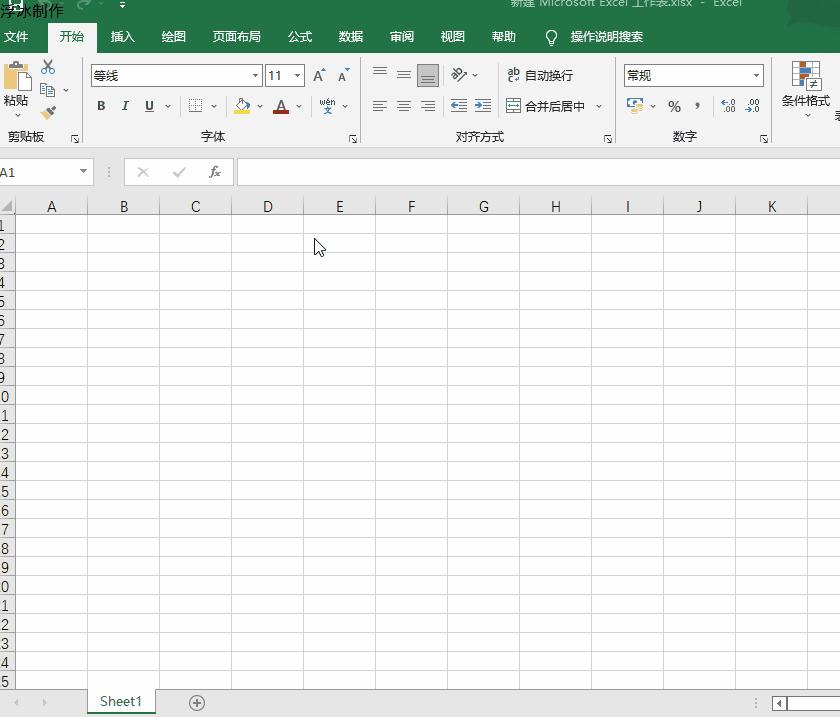Viewport: 840px width, 717px height.
Task: Toggle 自动换行 wrap text
Action: pos(540,75)
